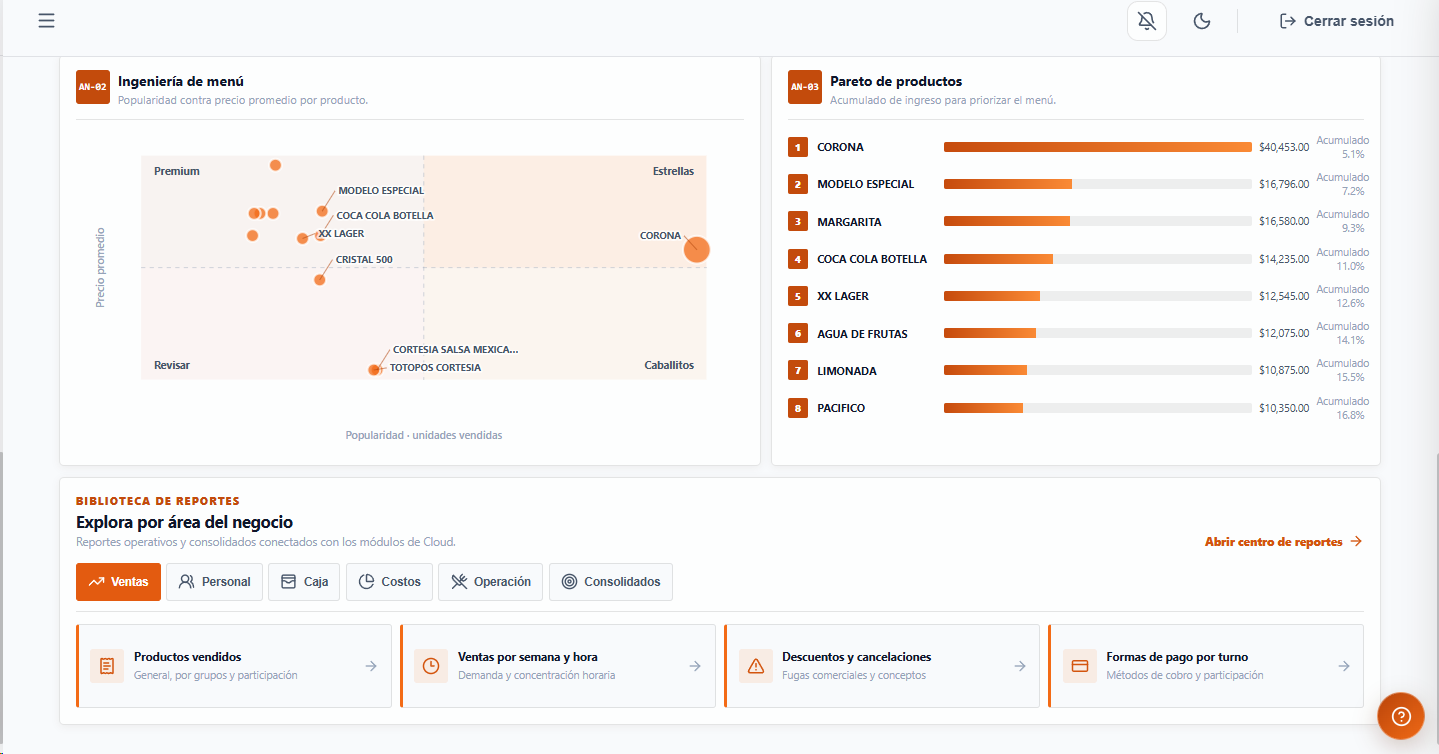Click the MARGARITA revenue progress bar

click(1098, 222)
